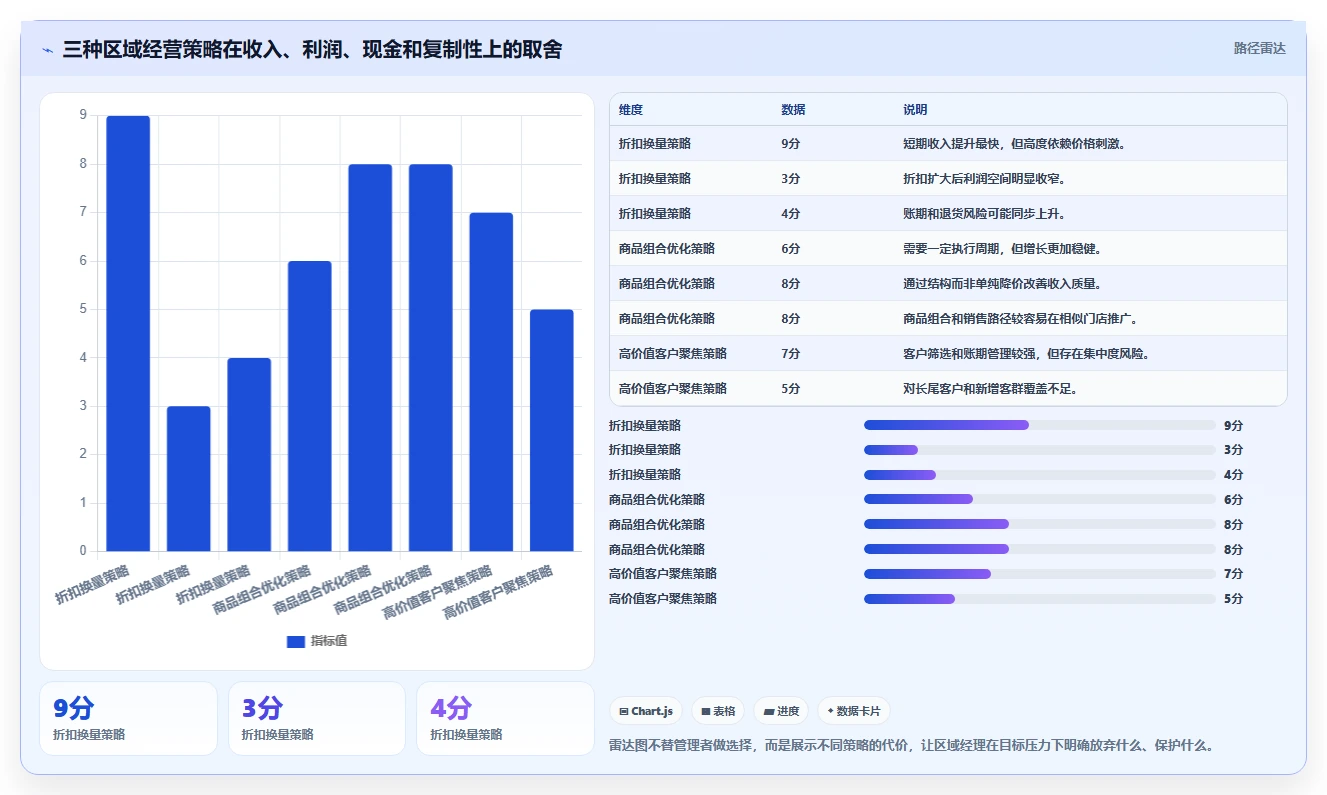The width and height of the screenshot is (1327, 795).
Task: Click the 数据卡片 chip
Action: 853,711
